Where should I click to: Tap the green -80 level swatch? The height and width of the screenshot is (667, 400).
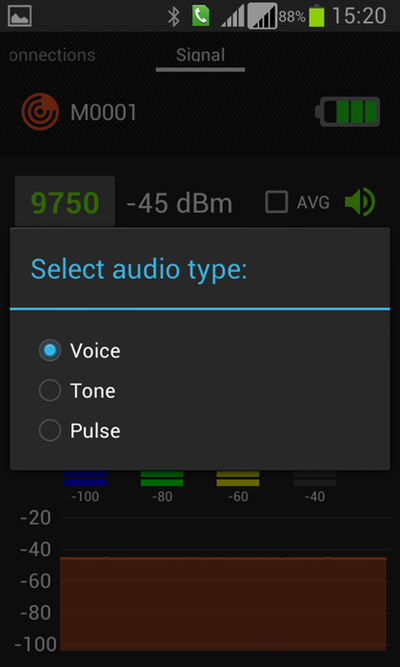coord(162,478)
